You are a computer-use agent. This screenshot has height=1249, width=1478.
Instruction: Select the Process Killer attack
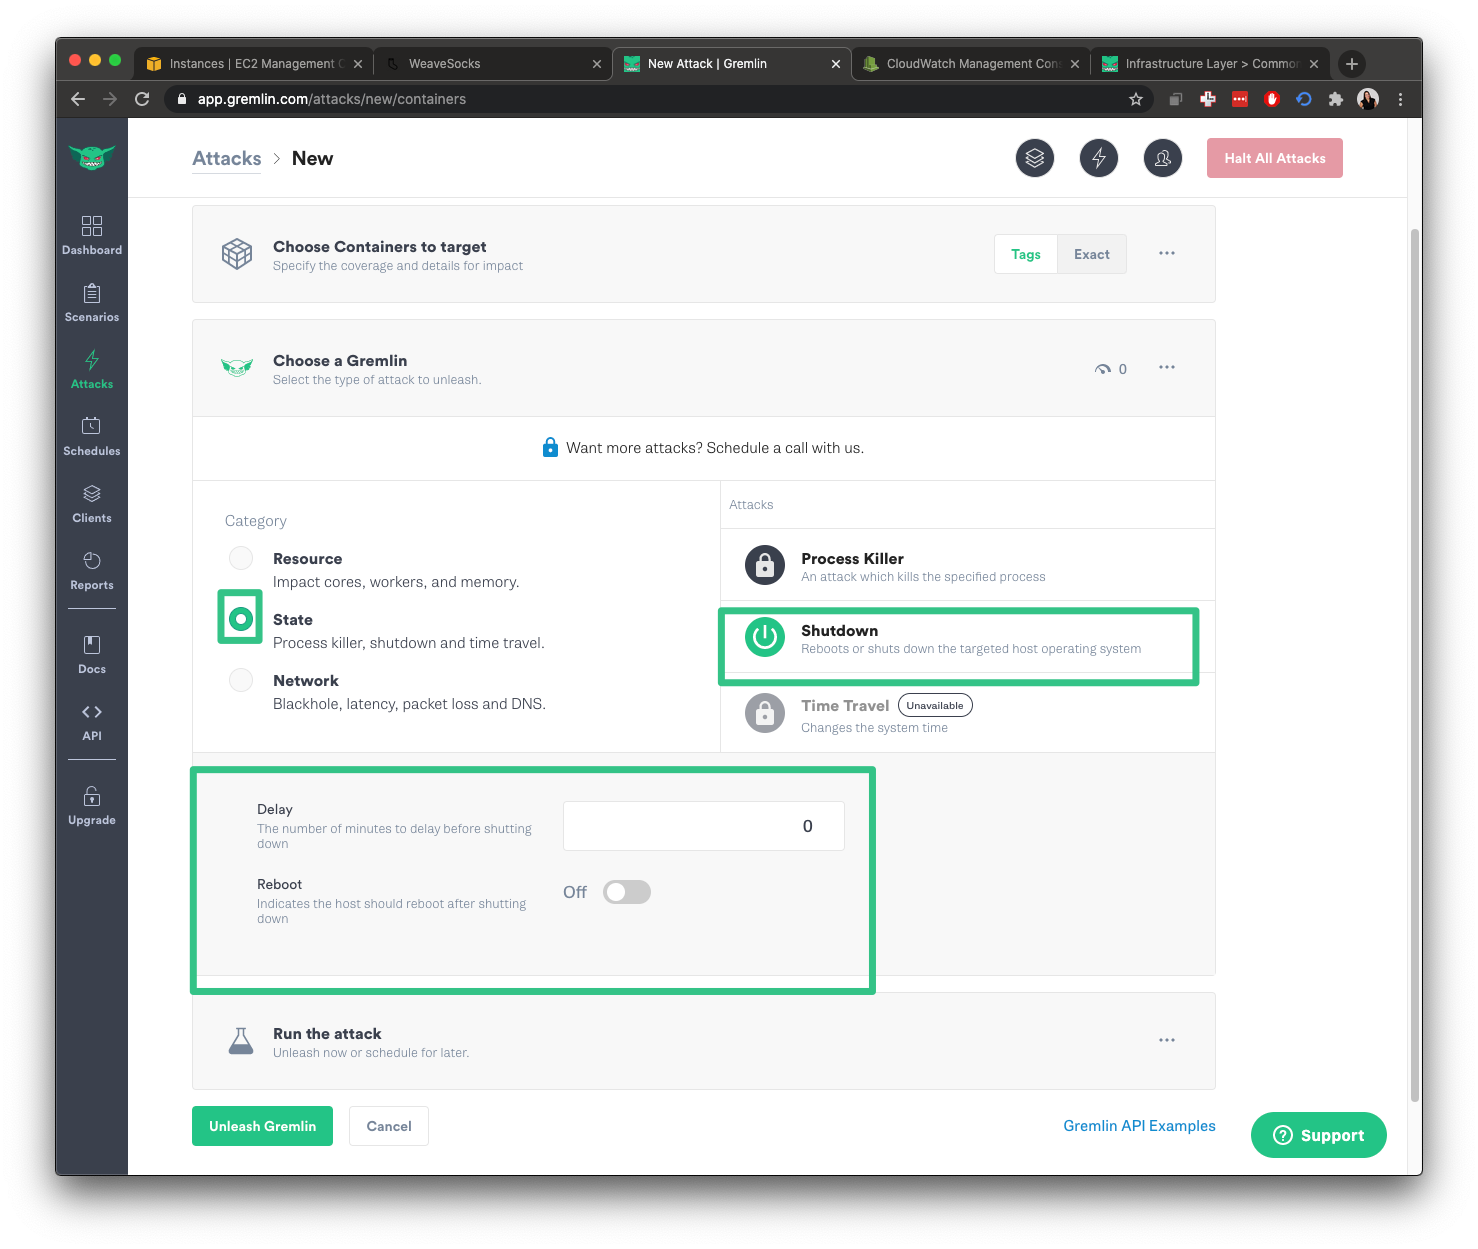coord(967,565)
